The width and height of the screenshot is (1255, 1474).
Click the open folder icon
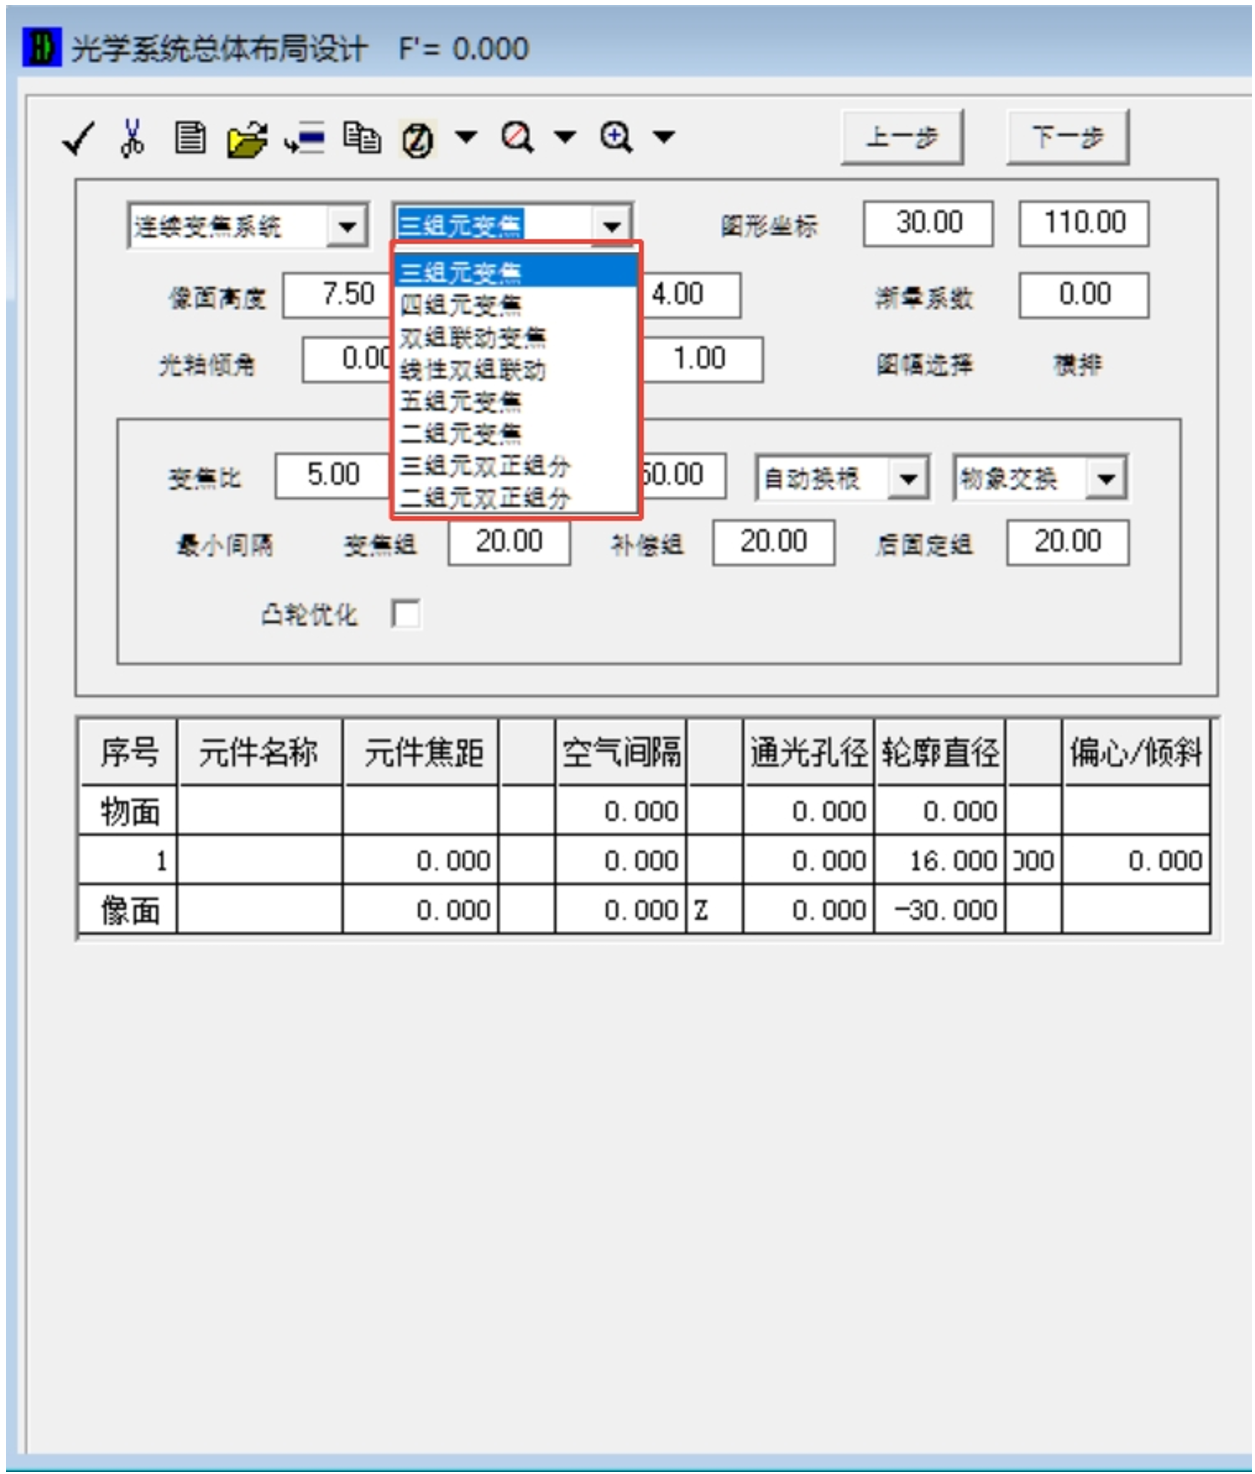pos(247,139)
